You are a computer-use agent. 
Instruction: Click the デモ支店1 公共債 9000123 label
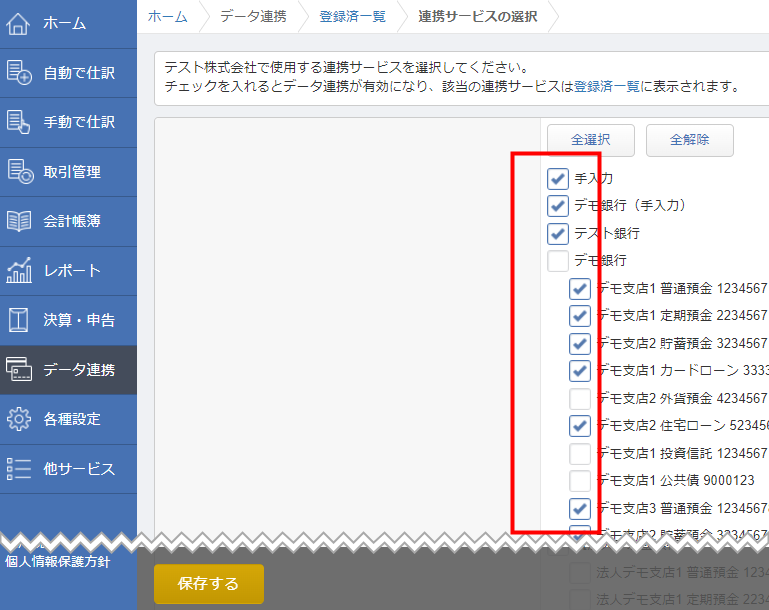675,481
